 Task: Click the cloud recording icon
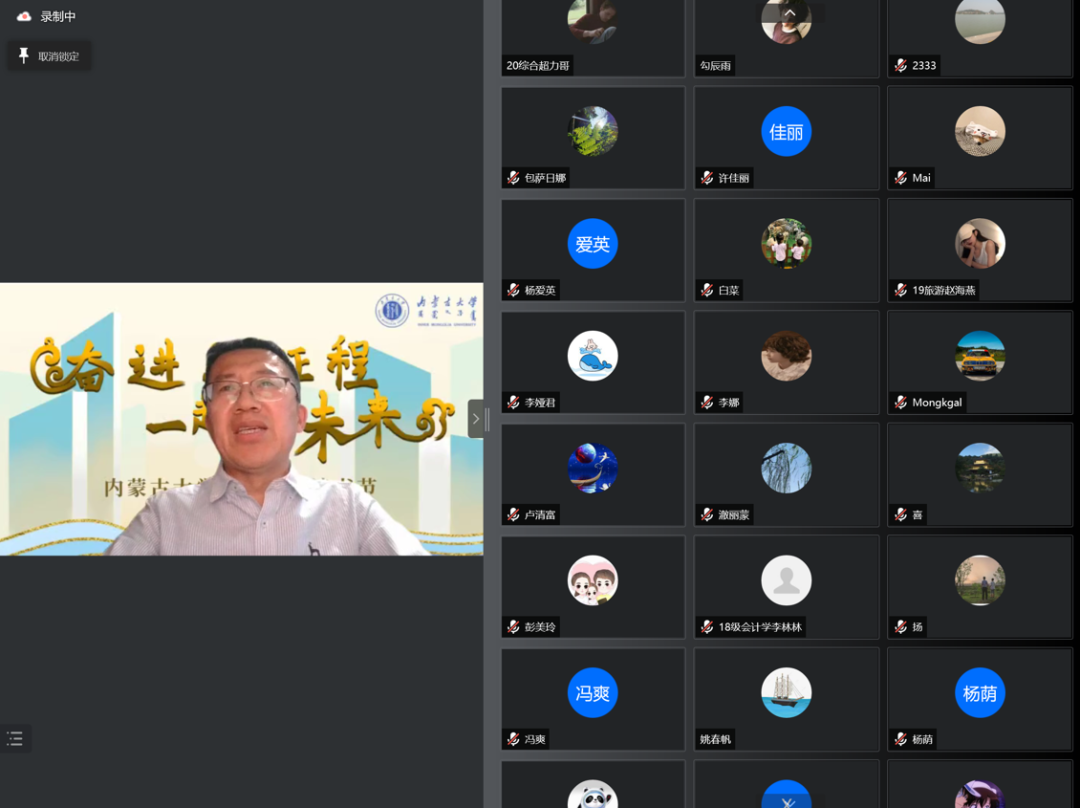24,16
